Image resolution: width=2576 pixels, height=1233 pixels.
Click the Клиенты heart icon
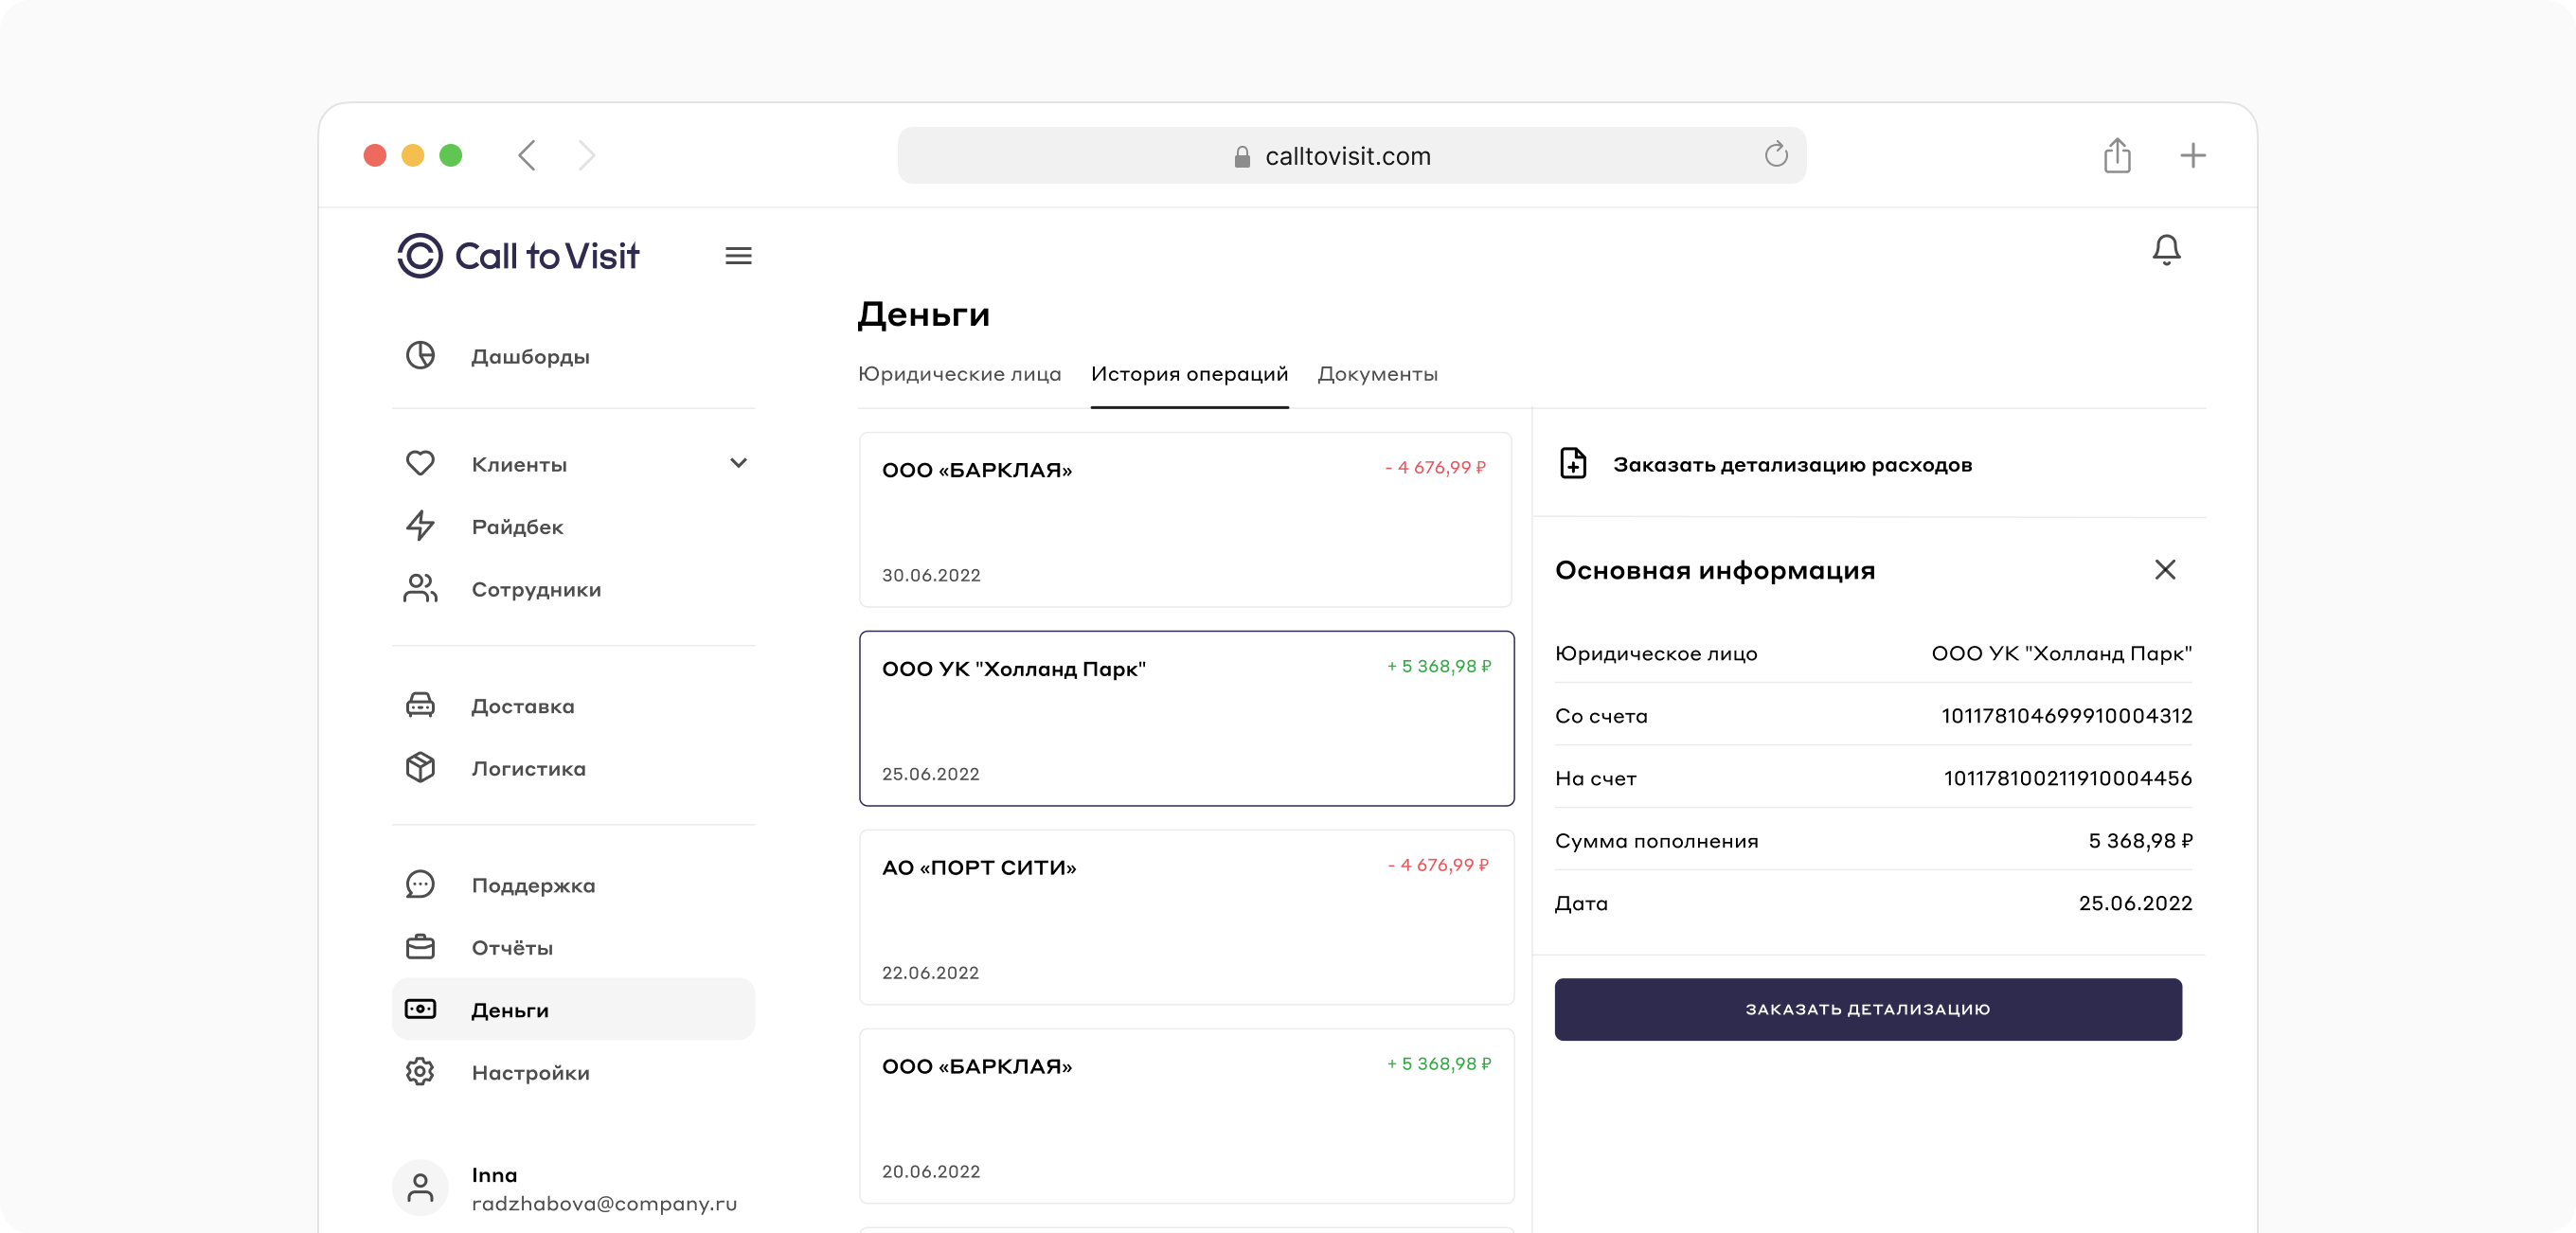coord(420,463)
